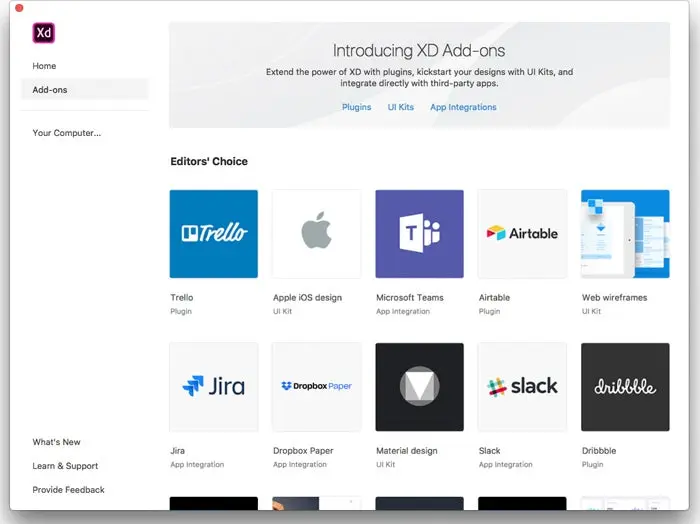Click the Dropbox Paper title text
The width and height of the screenshot is (700, 524).
(303, 451)
